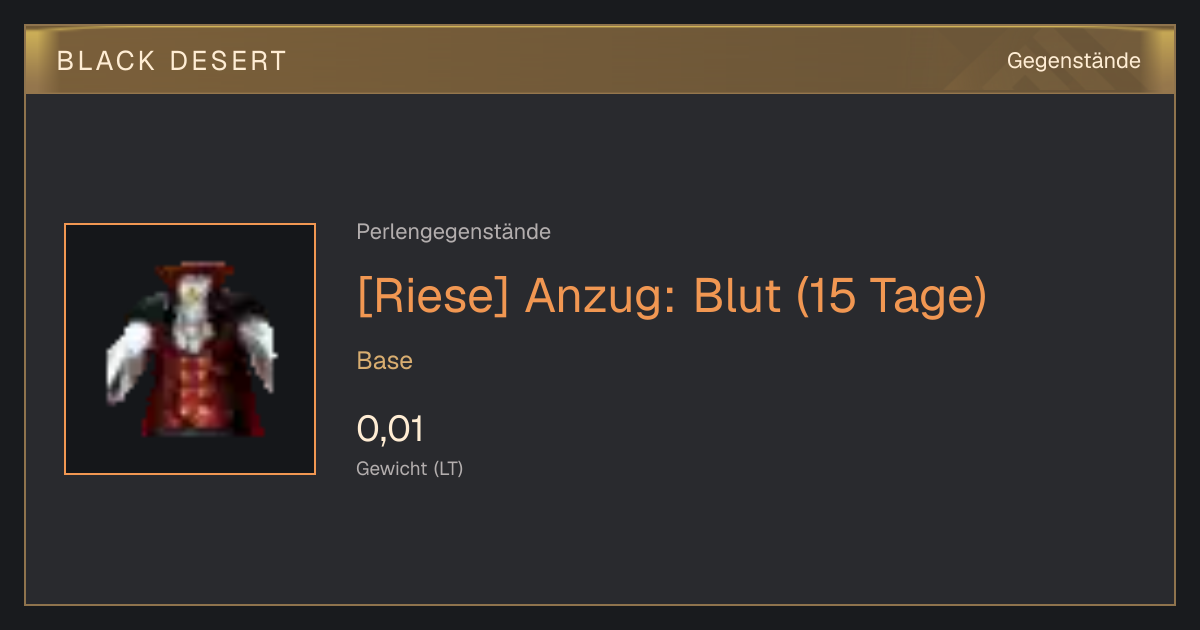
Task: Open the Gegenstände link in the header
Action: tap(1073, 61)
